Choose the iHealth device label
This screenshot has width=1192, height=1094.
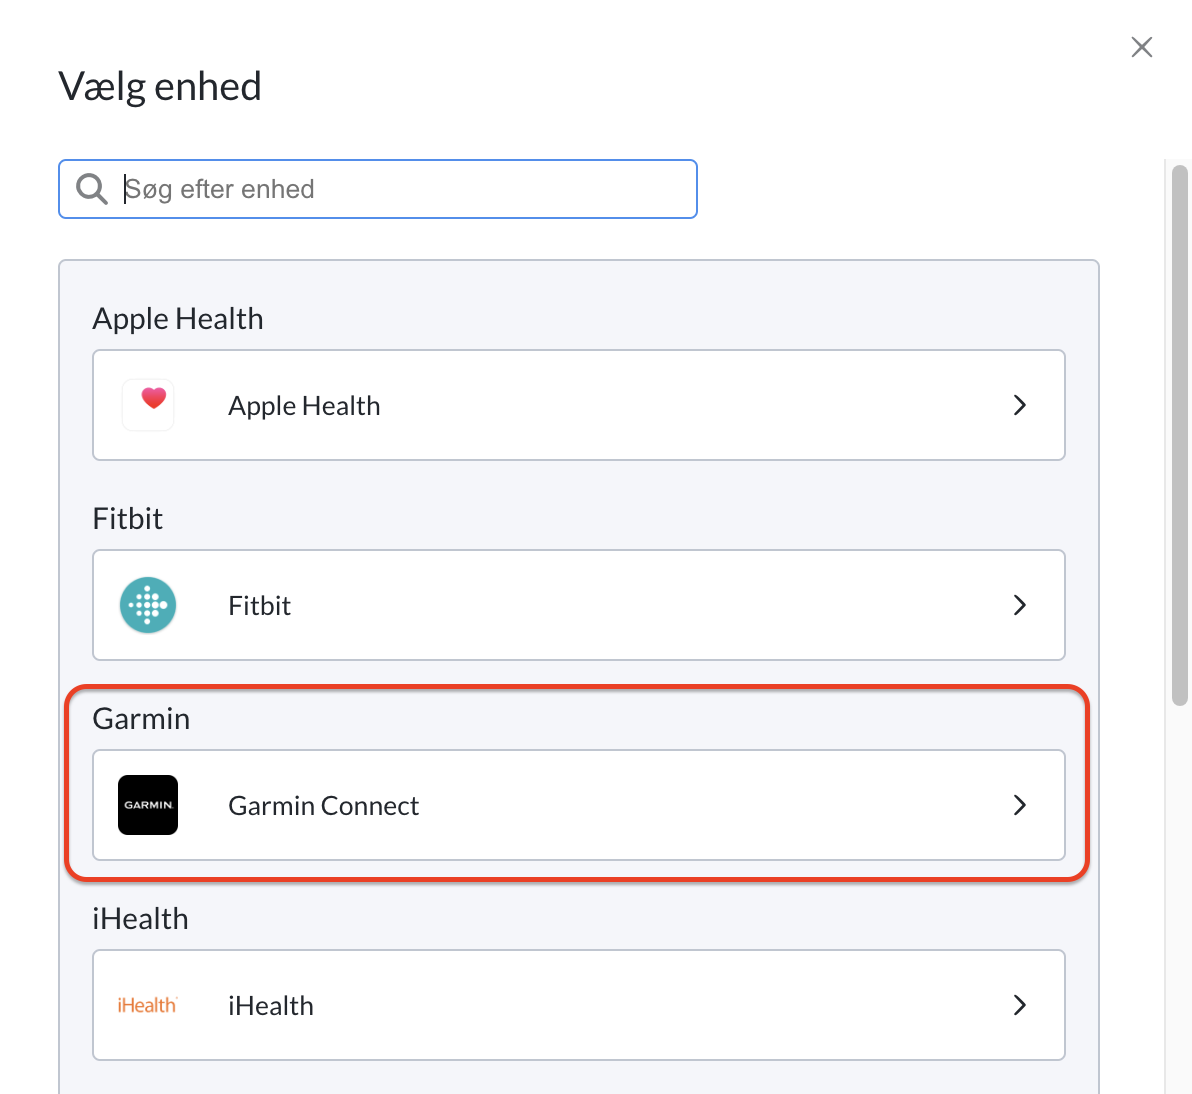[271, 1006]
